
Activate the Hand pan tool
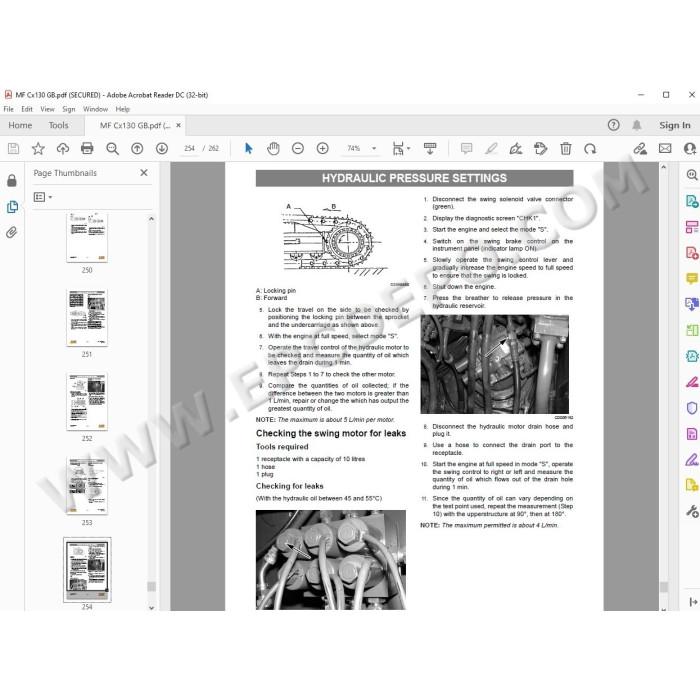click(x=273, y=149)
